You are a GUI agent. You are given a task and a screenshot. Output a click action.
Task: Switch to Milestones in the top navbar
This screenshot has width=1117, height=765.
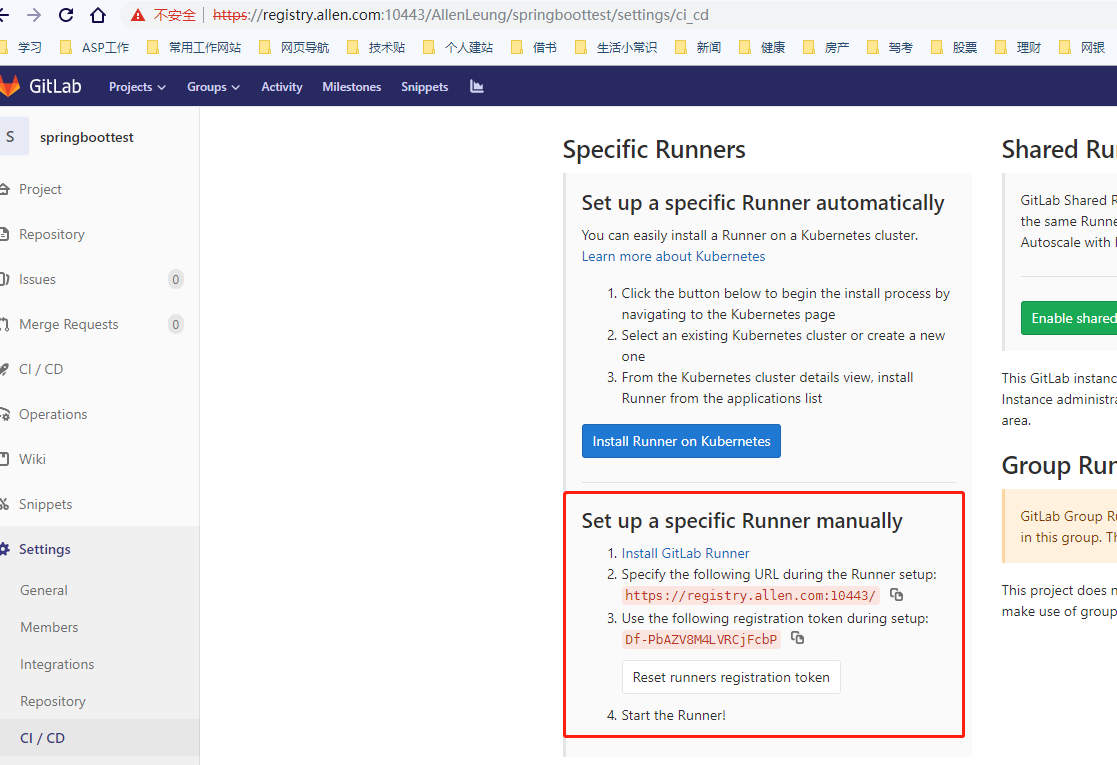tap(352, 87)
